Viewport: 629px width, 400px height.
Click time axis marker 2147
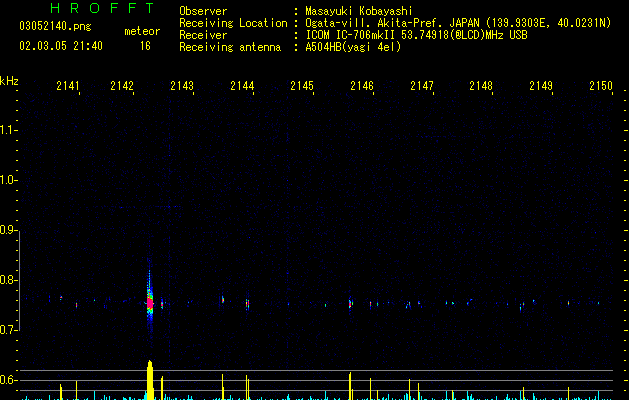(x=422, y=85)
